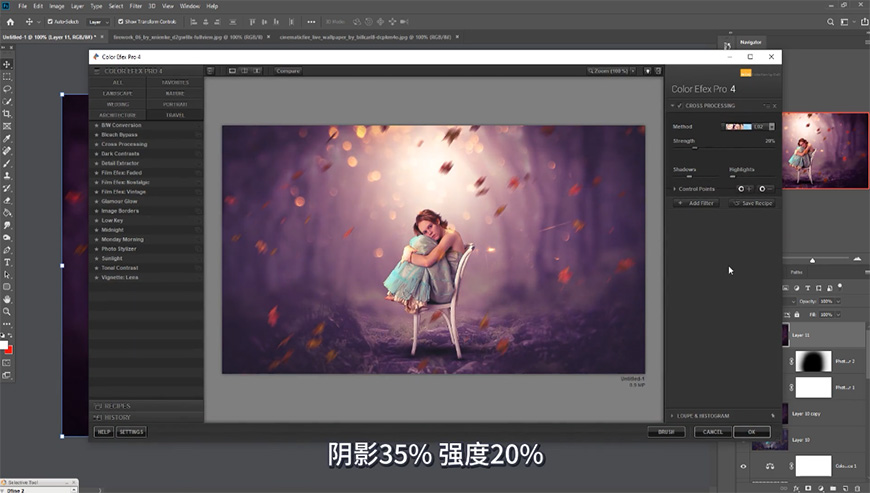Select the Brush tool
The width and height of the screenshot is (870, 493).
(x=7, y=164)
